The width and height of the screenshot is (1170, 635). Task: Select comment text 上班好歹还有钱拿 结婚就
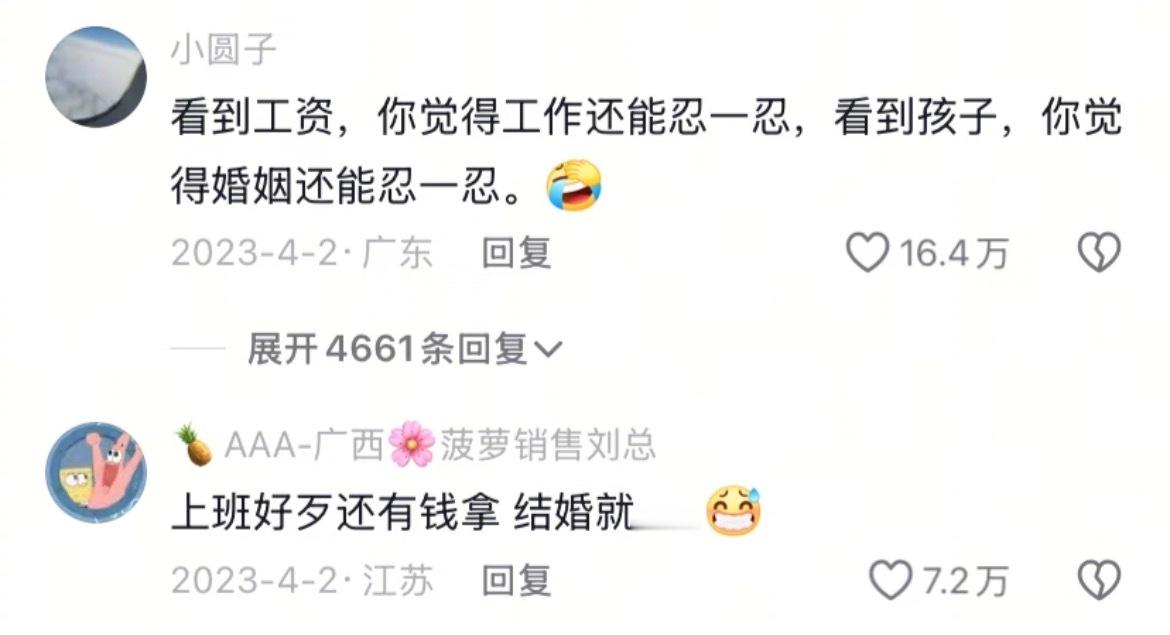403,513
